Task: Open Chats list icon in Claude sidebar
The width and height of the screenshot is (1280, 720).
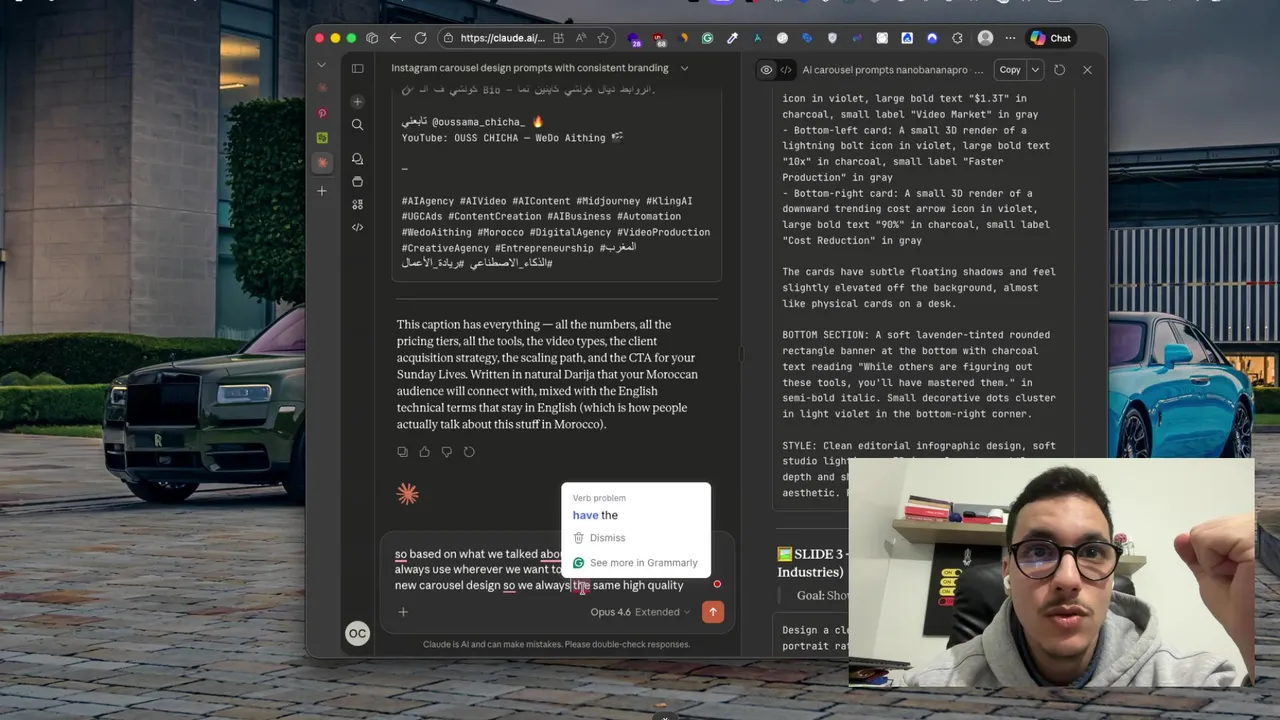Action: (357, 159)
